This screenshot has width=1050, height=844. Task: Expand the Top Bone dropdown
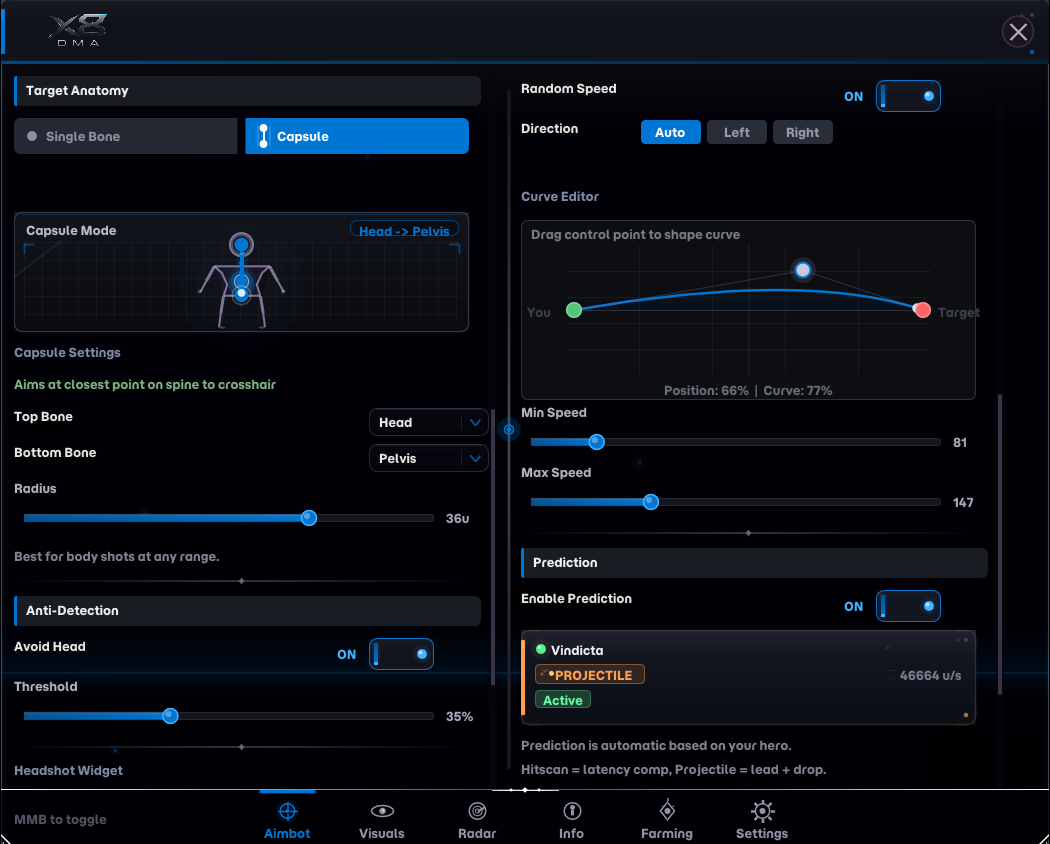click(x=428, y=422)
